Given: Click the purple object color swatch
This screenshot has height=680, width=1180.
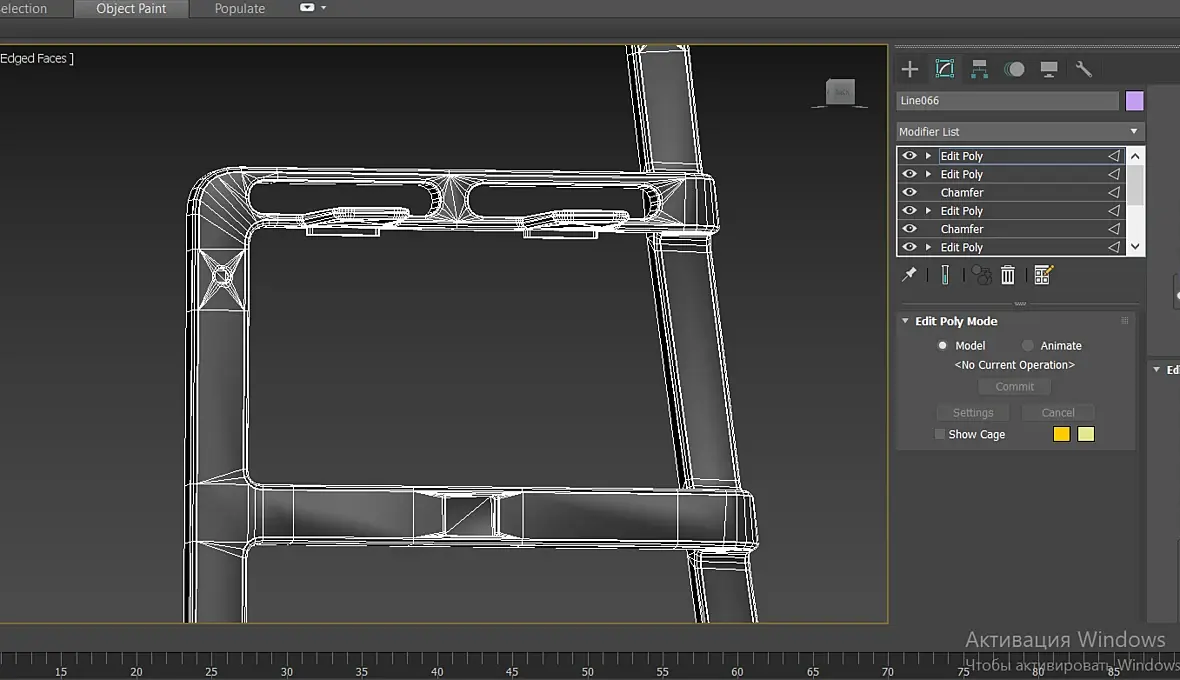Looking at the screenshot, I should tap(1134, 100).
